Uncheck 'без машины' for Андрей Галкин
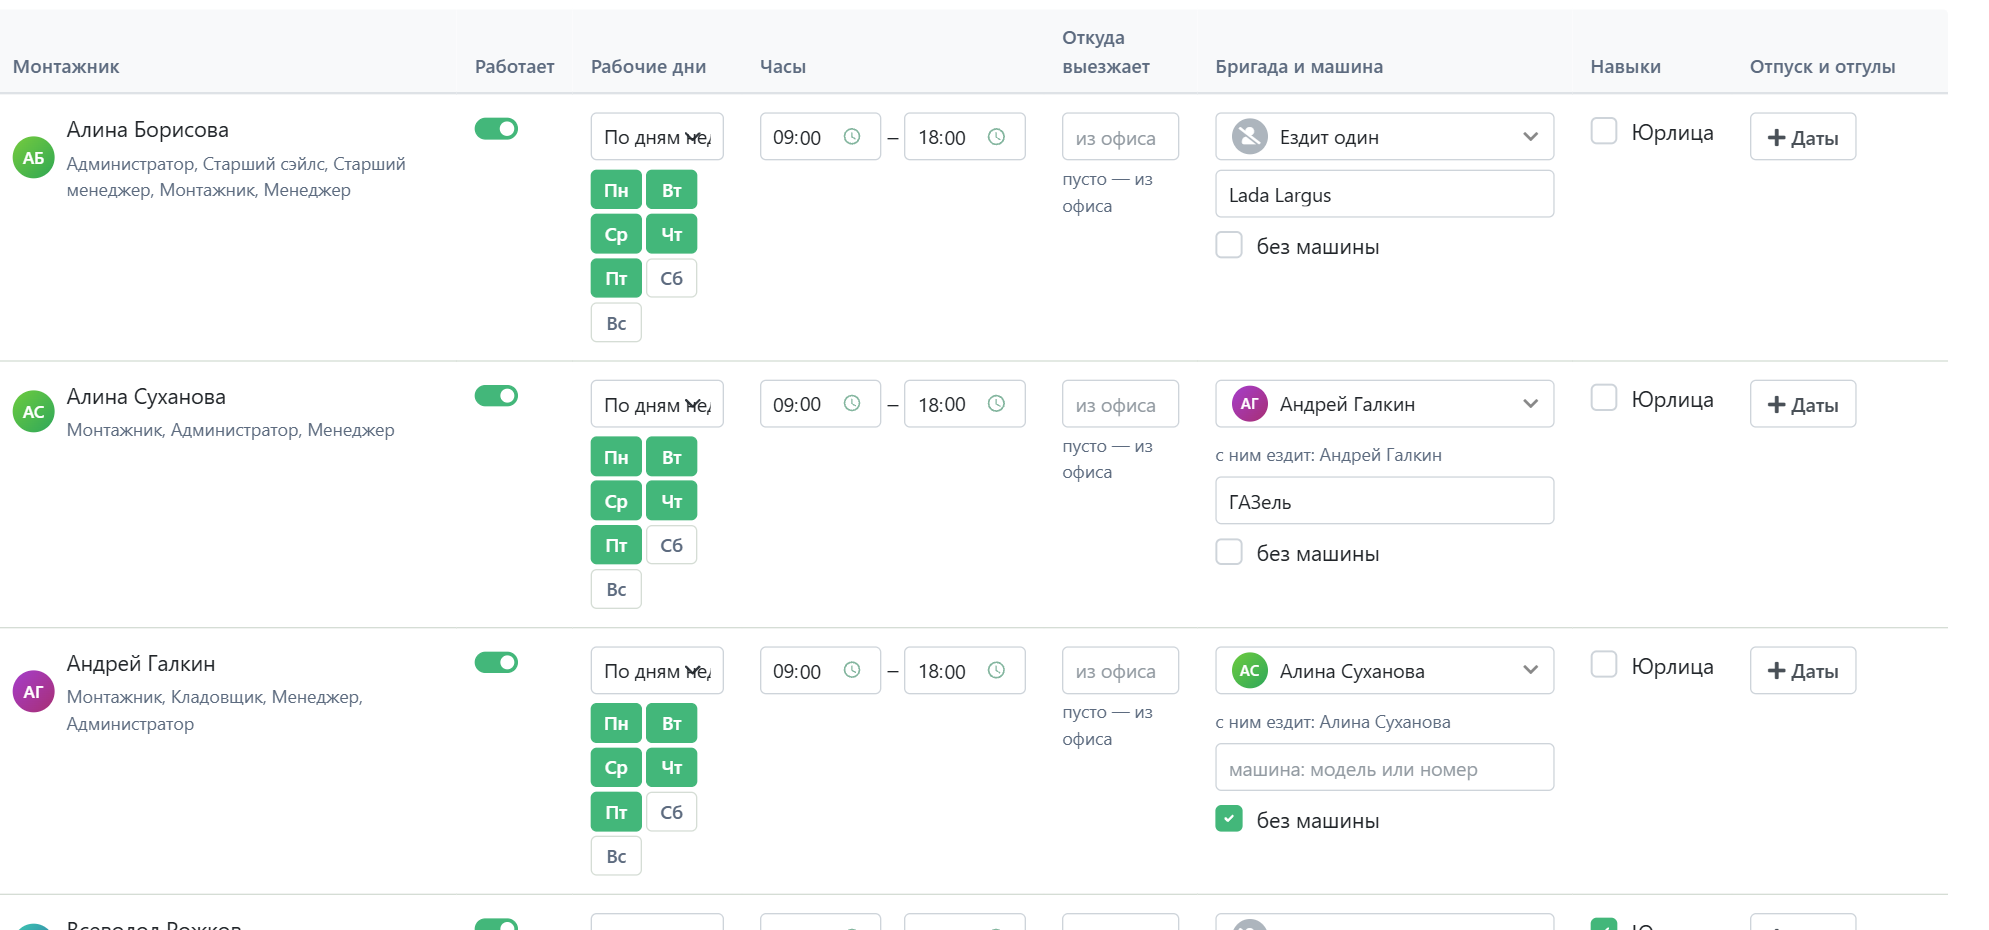 tap(1229, 819)
